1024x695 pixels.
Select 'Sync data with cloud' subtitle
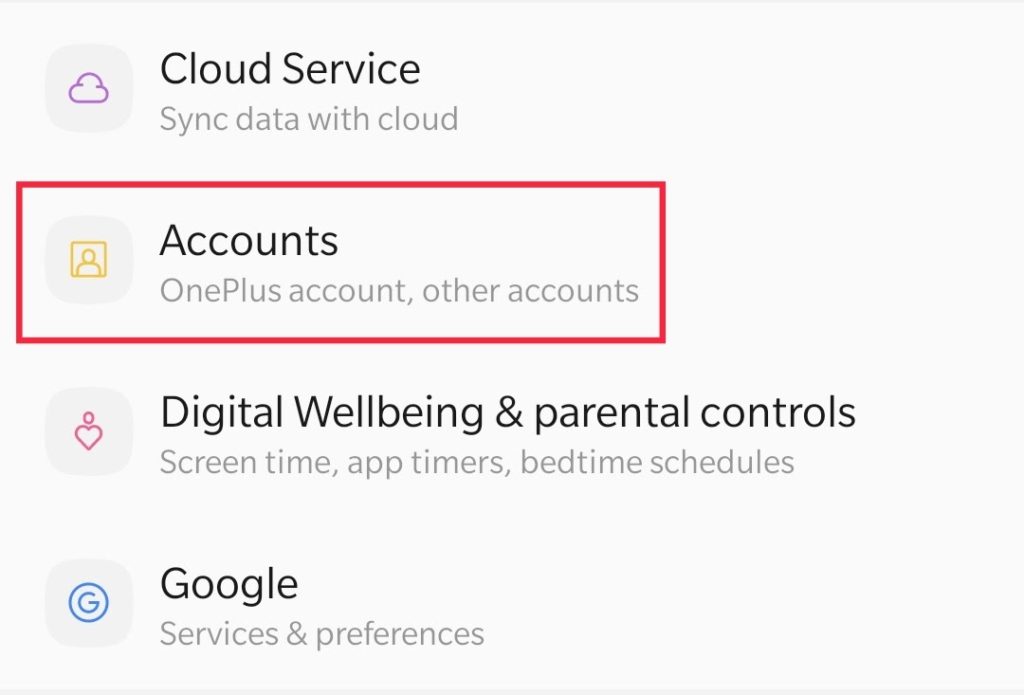pyautogui.click(x=309, y=120)
